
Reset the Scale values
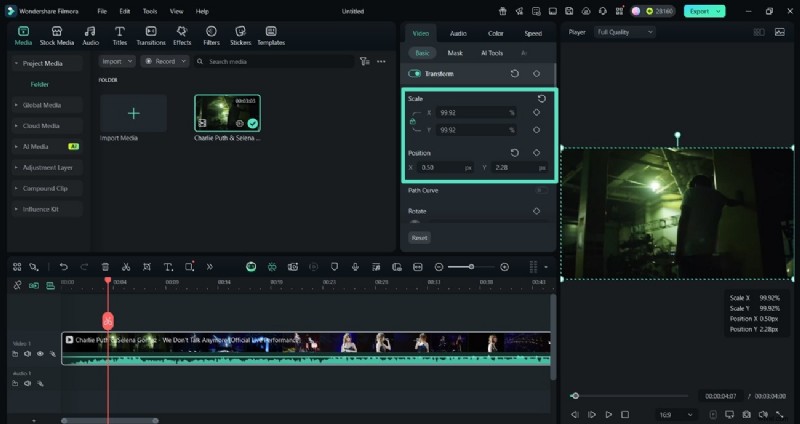point(541,99)
